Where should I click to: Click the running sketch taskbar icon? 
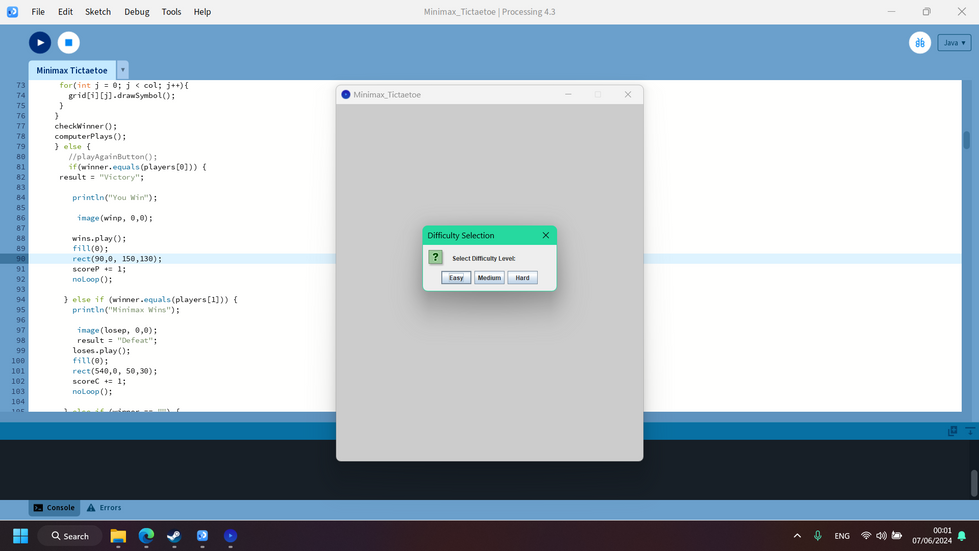230,536
